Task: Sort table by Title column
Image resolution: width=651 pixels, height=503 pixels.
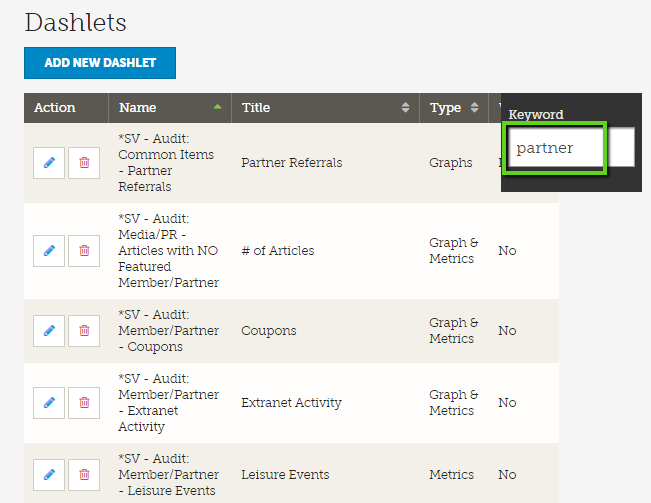Action: click(326, 108)
